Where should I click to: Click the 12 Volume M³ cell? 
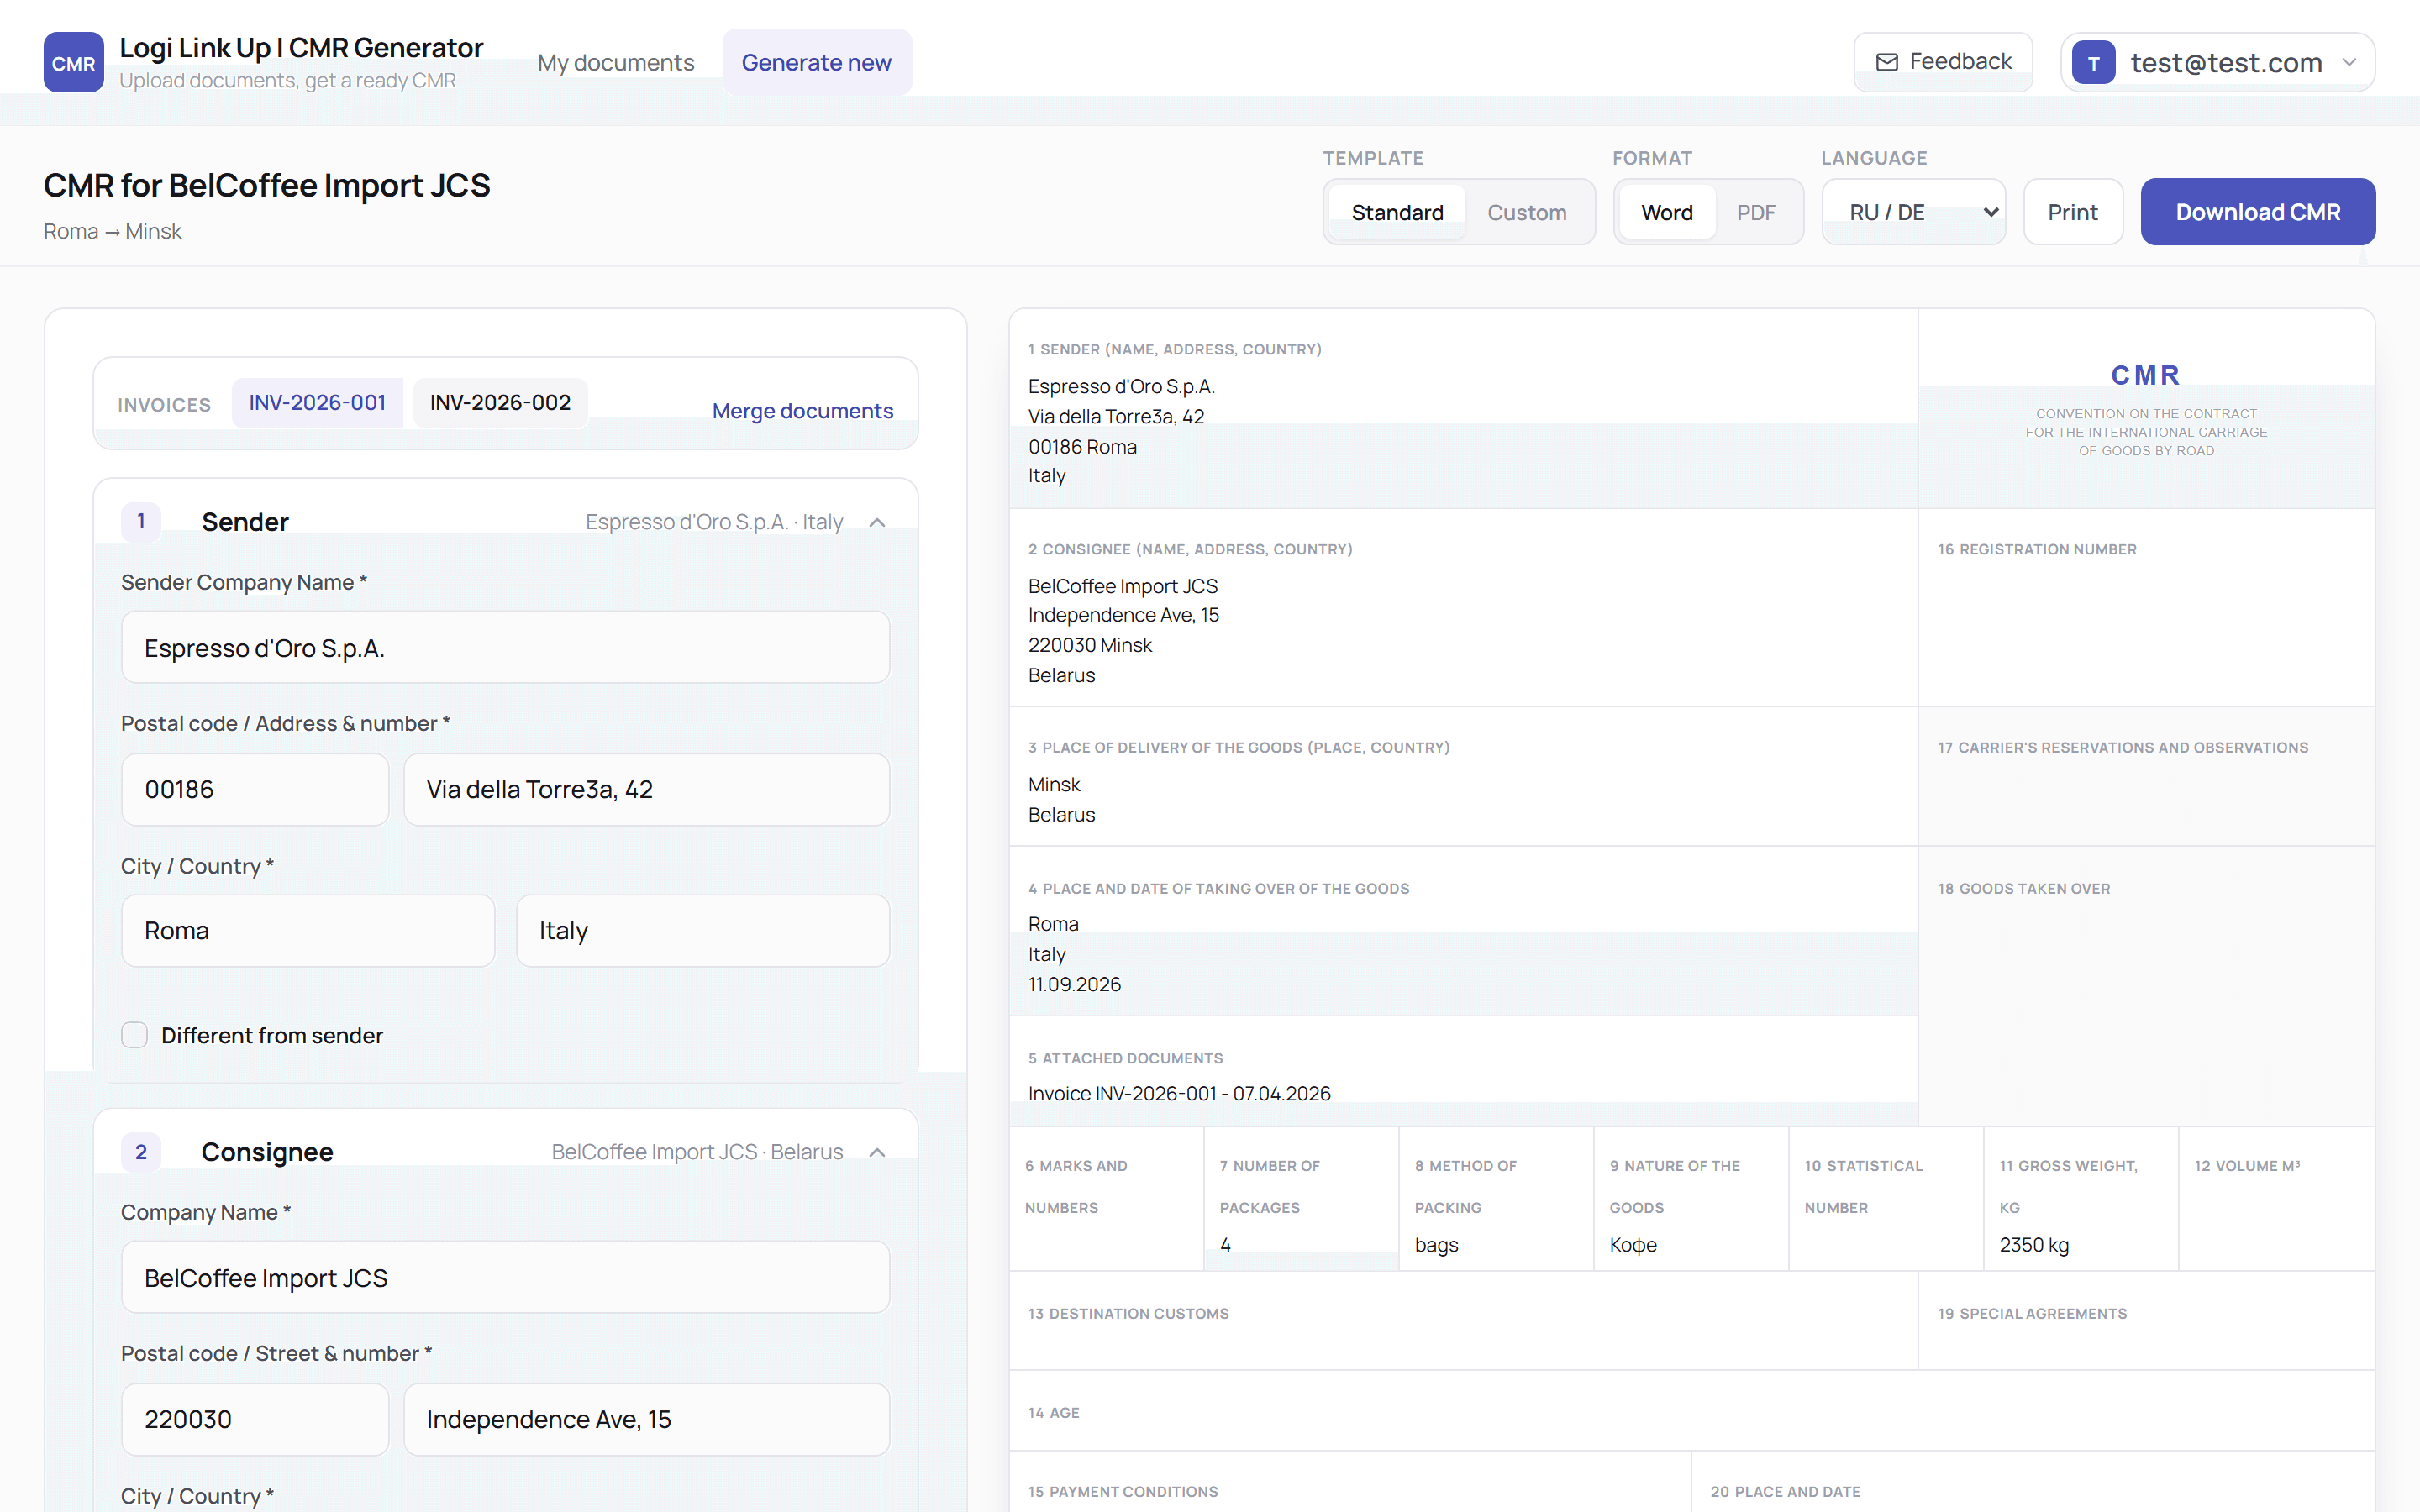click(2276, 1199)
